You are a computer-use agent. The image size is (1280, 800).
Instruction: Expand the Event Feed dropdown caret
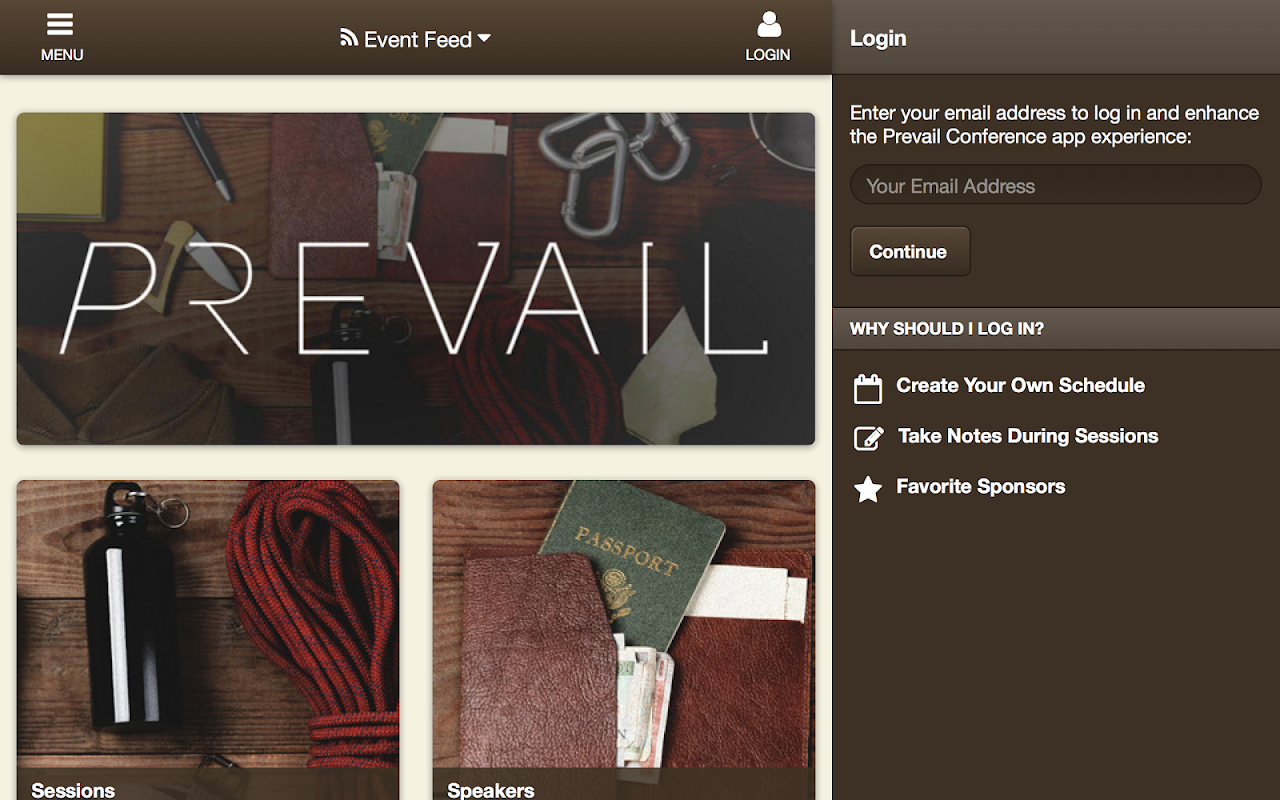pyautogui.click(x=484, y=39)
